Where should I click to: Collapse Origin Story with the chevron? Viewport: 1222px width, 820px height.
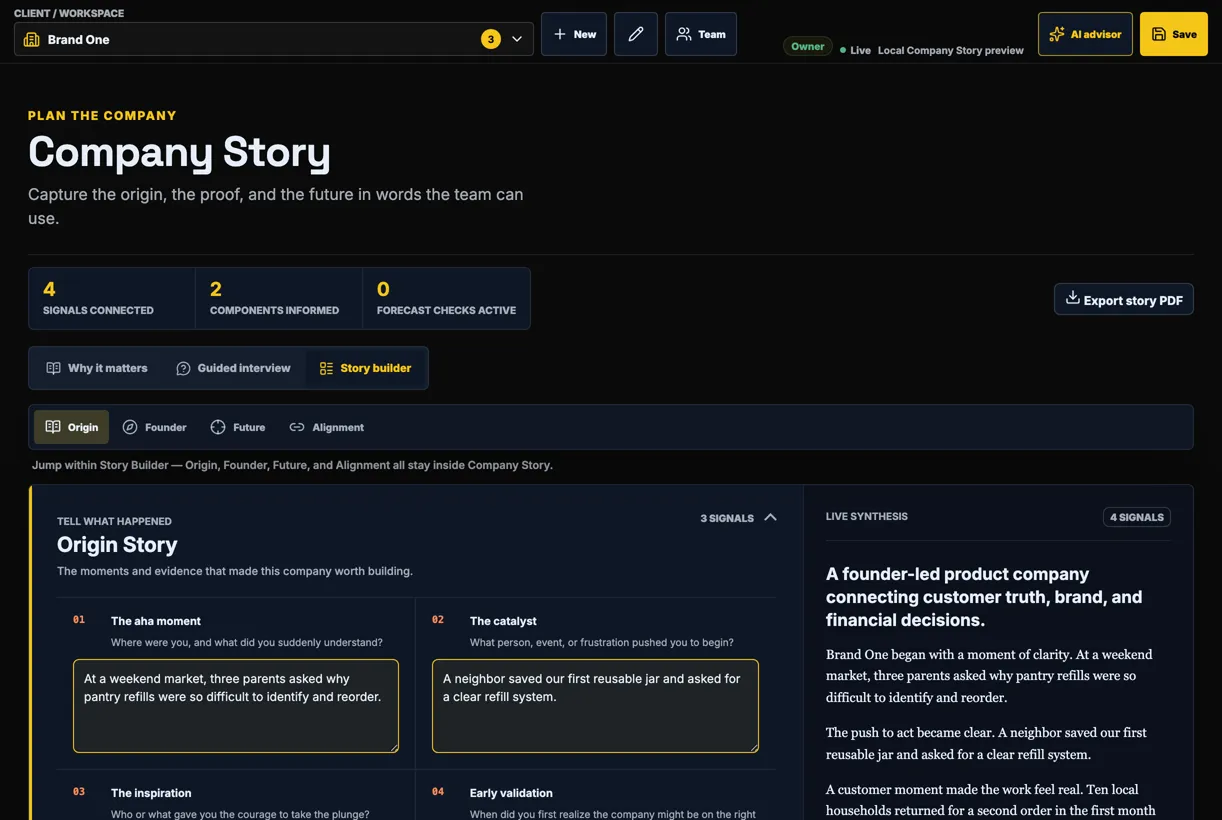[x=770, y=517]
